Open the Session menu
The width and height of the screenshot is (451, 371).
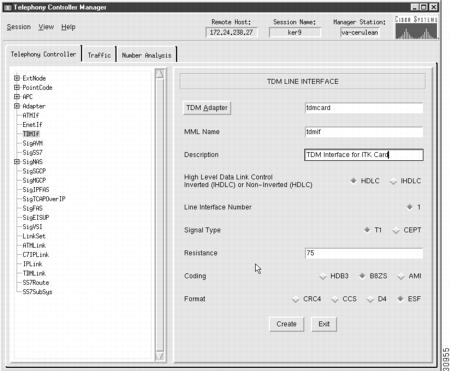point(19,27)
